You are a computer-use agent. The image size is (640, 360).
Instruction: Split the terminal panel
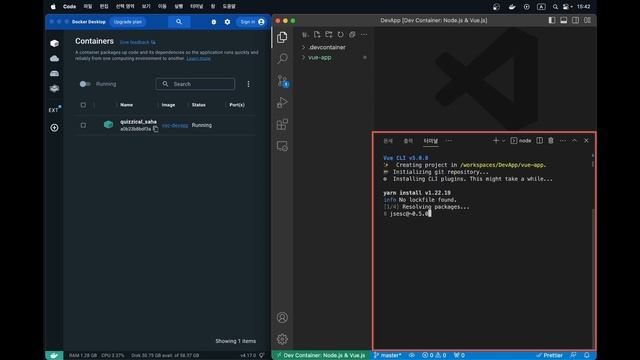pyautogui.click(x=540, y=140)
